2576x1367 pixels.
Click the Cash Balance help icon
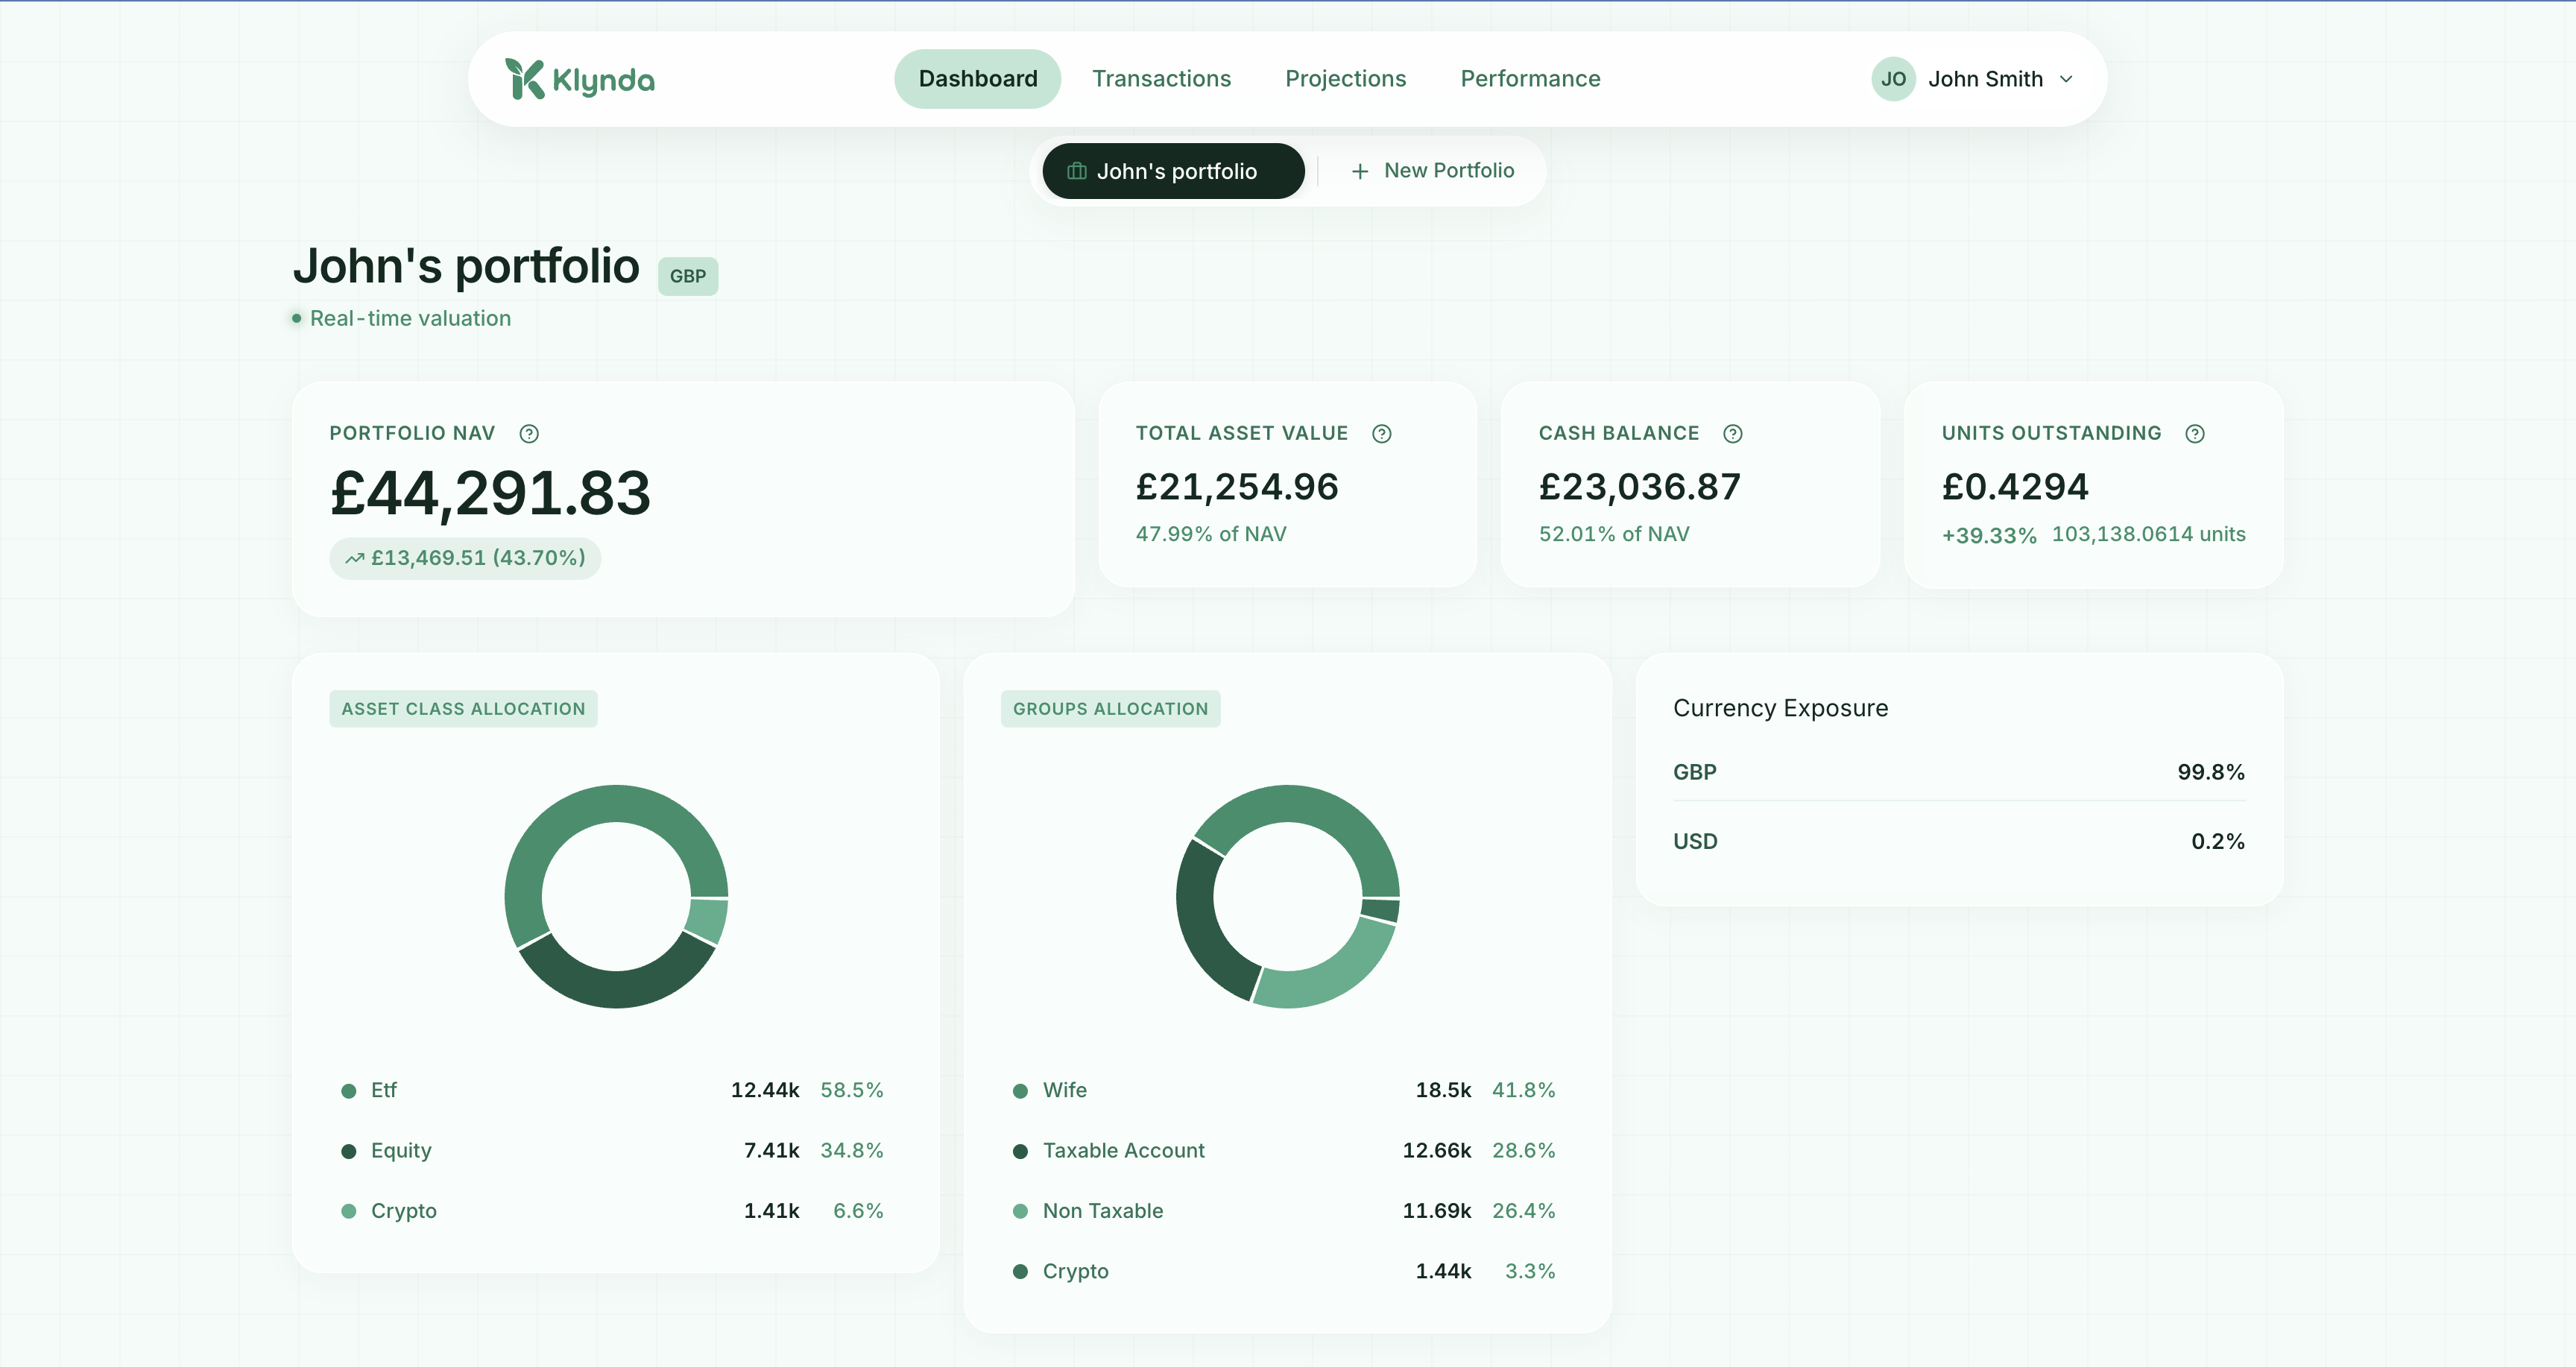[1732, 433]
